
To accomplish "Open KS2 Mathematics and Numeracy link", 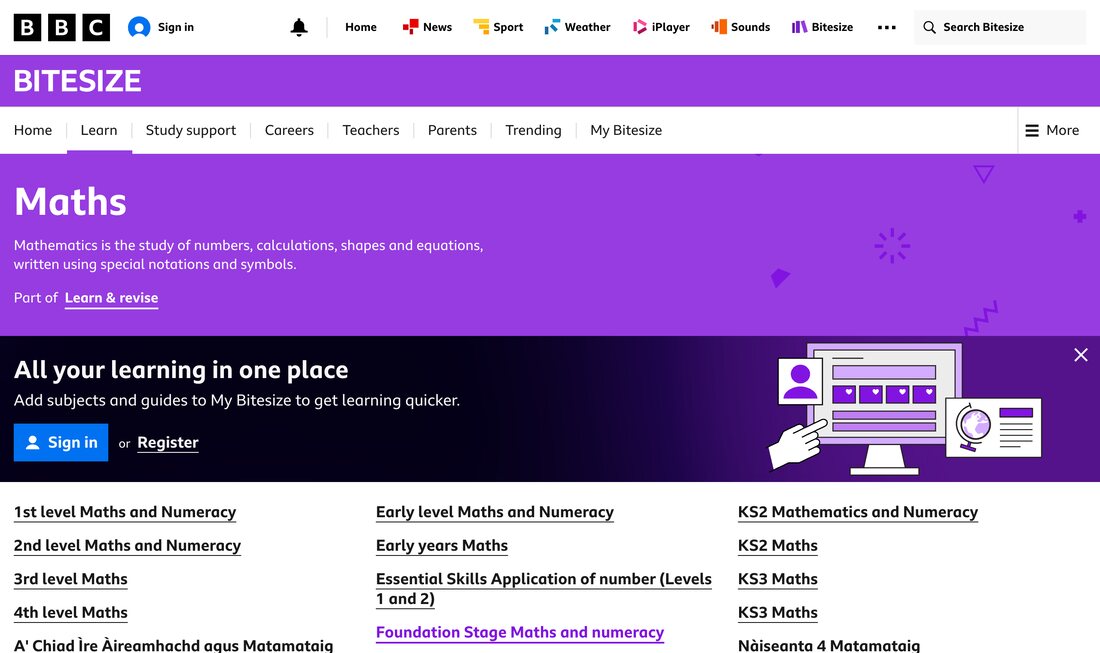I will point(858,512).
